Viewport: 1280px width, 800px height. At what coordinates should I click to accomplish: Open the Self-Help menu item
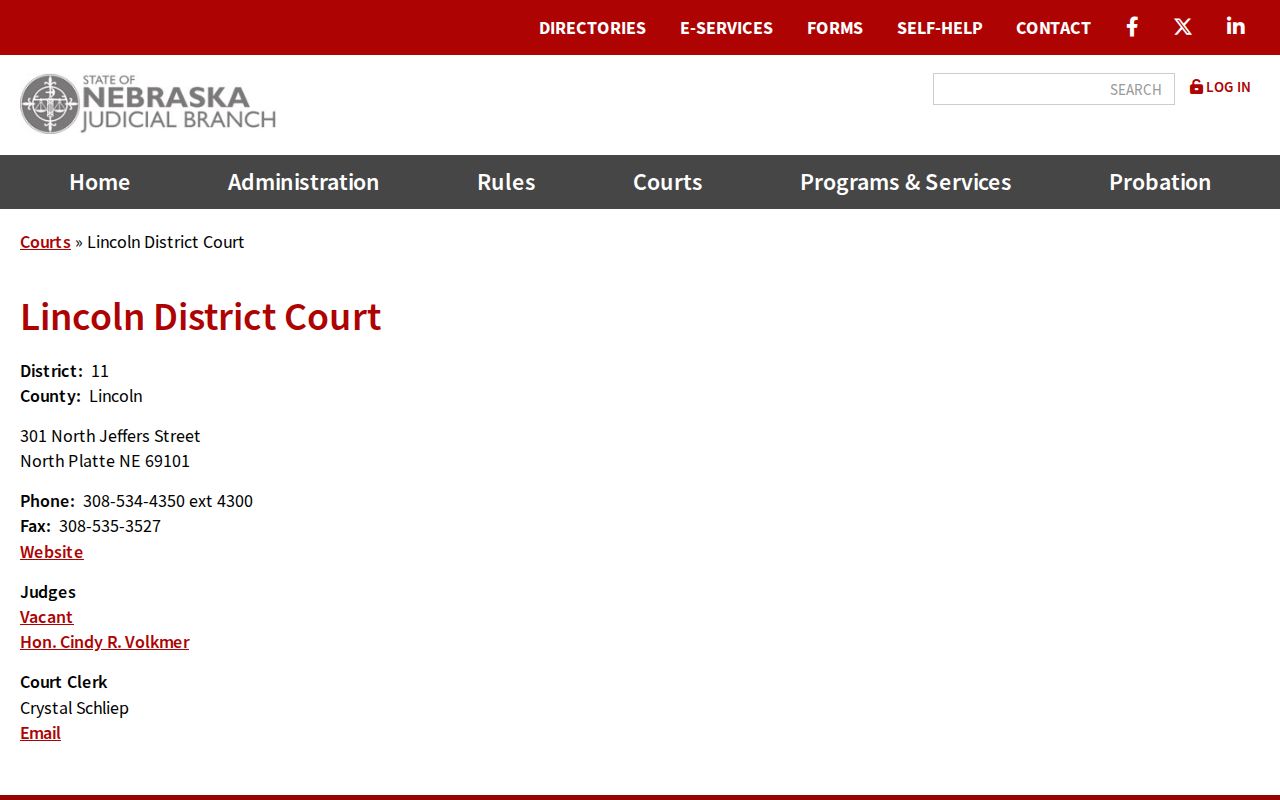939,28
